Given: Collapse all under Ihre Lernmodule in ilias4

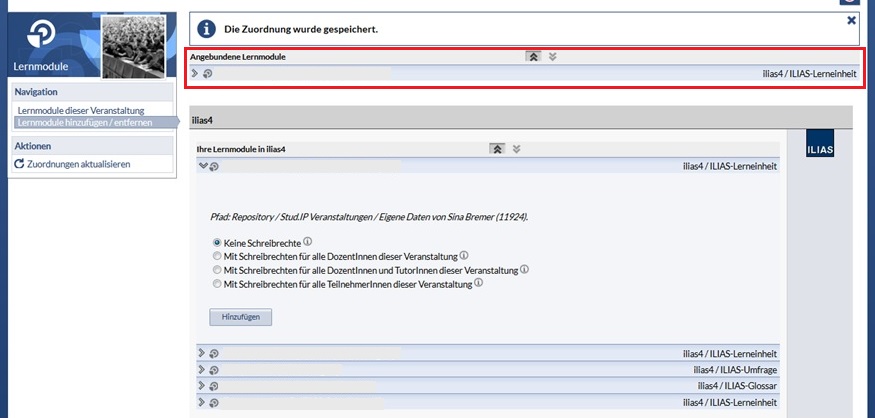Looking at the screenshot, I should [x=497, y=149].
